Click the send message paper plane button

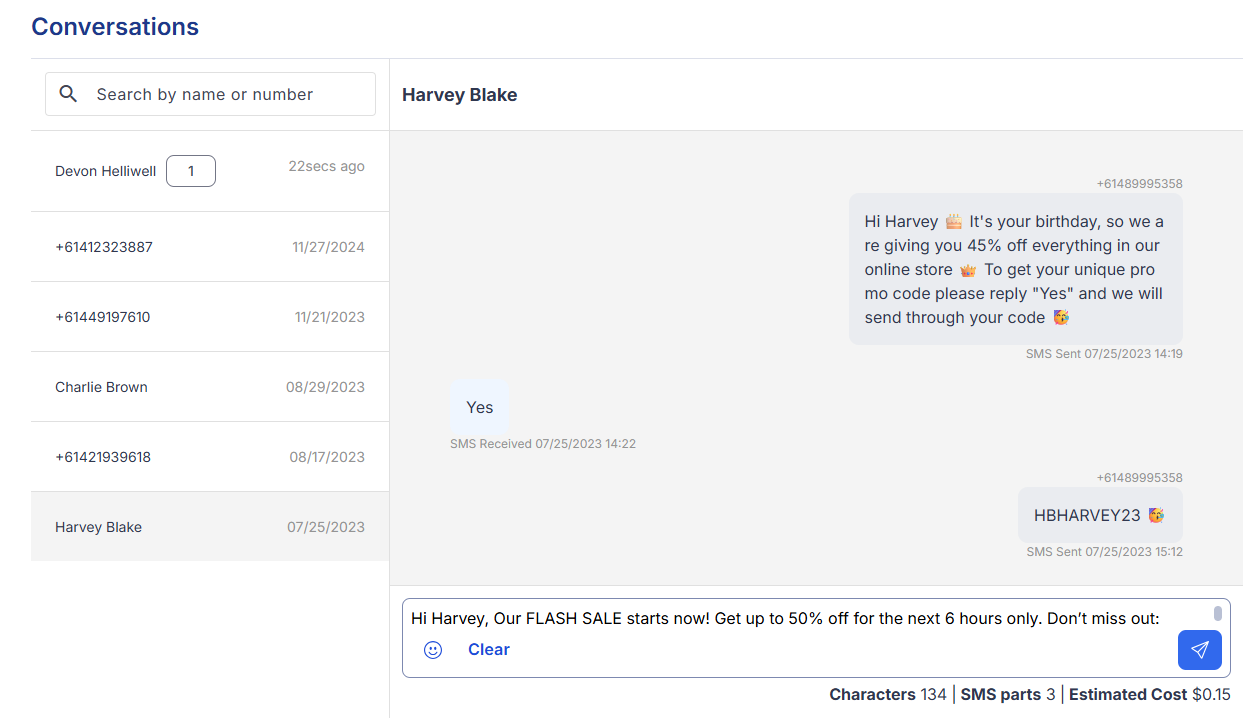[1199, 650]
